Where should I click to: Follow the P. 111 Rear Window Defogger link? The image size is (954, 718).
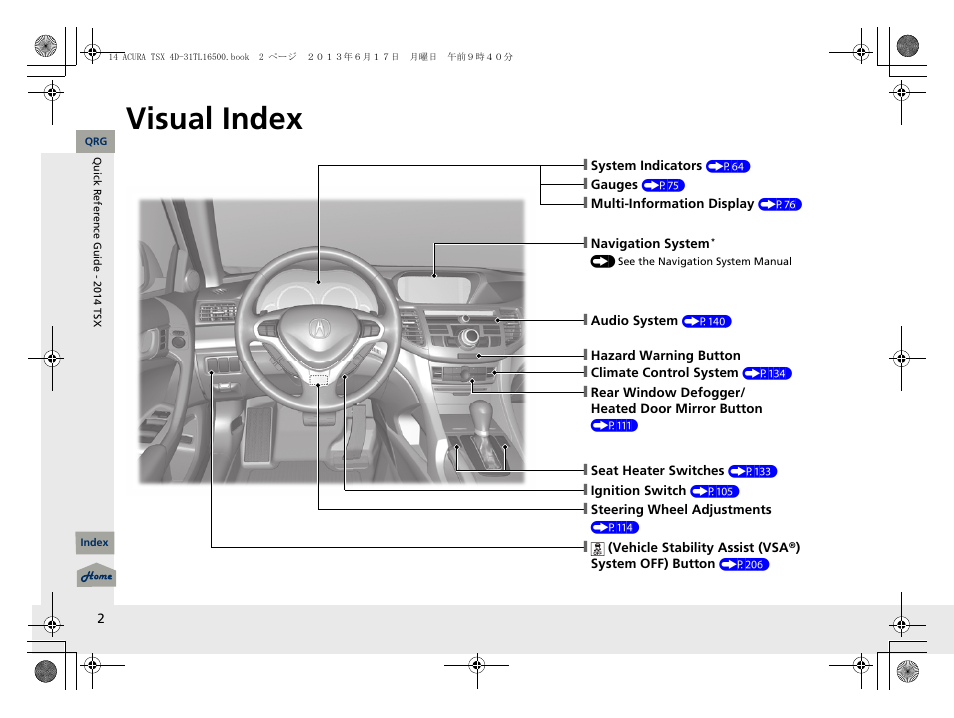[x=614, y=425]
